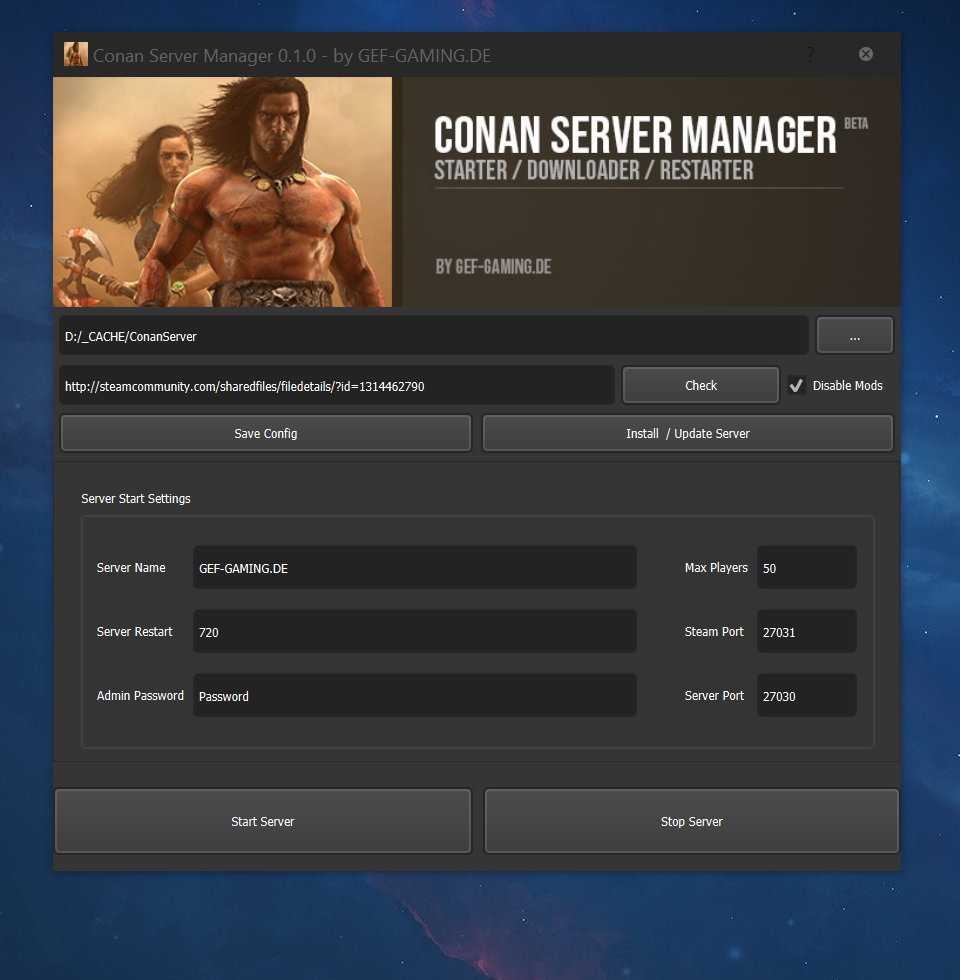Edit the Server Name field showing GEF-GAMING.DE
The width and height of the screenshot is (960, 980).
[414, 567]
